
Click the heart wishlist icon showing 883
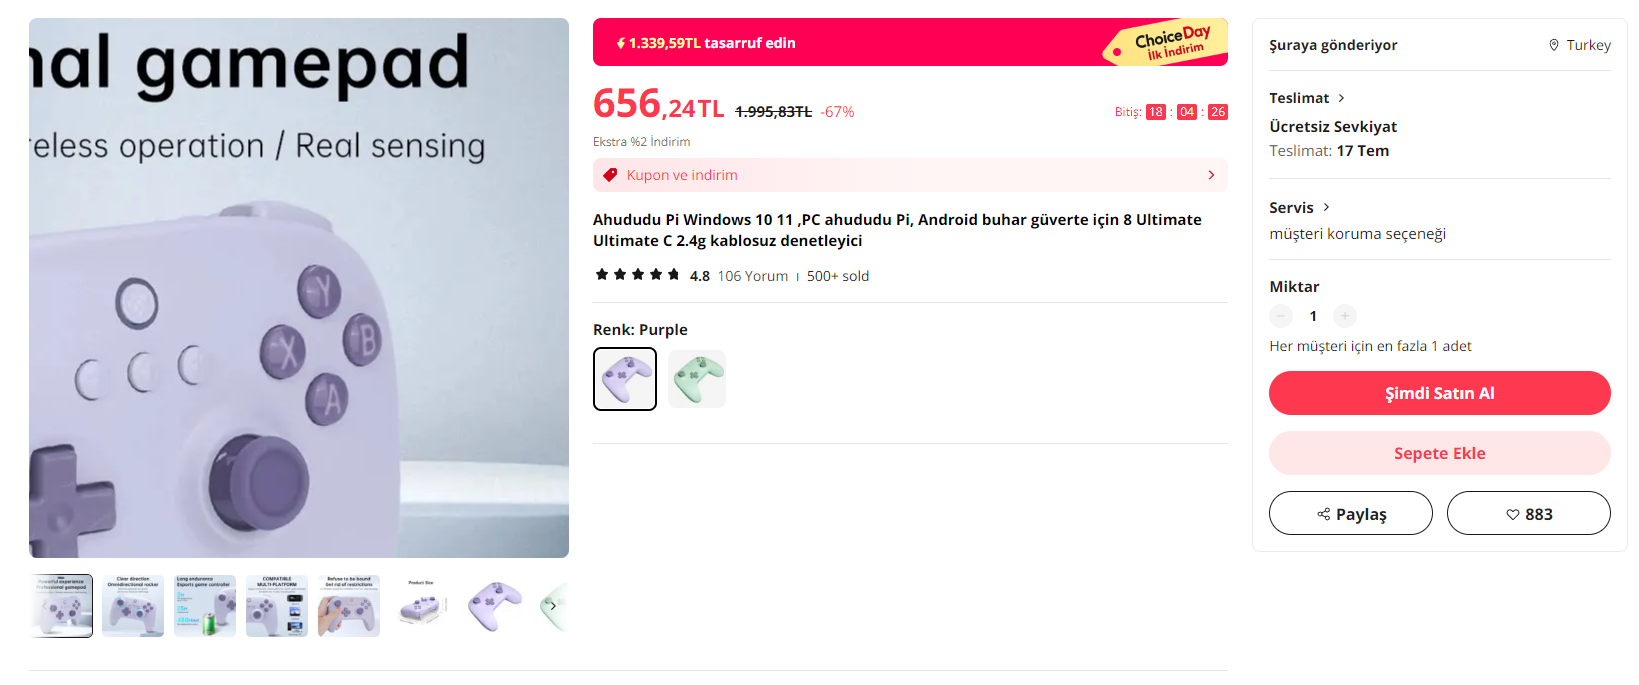pos(1512,514)
